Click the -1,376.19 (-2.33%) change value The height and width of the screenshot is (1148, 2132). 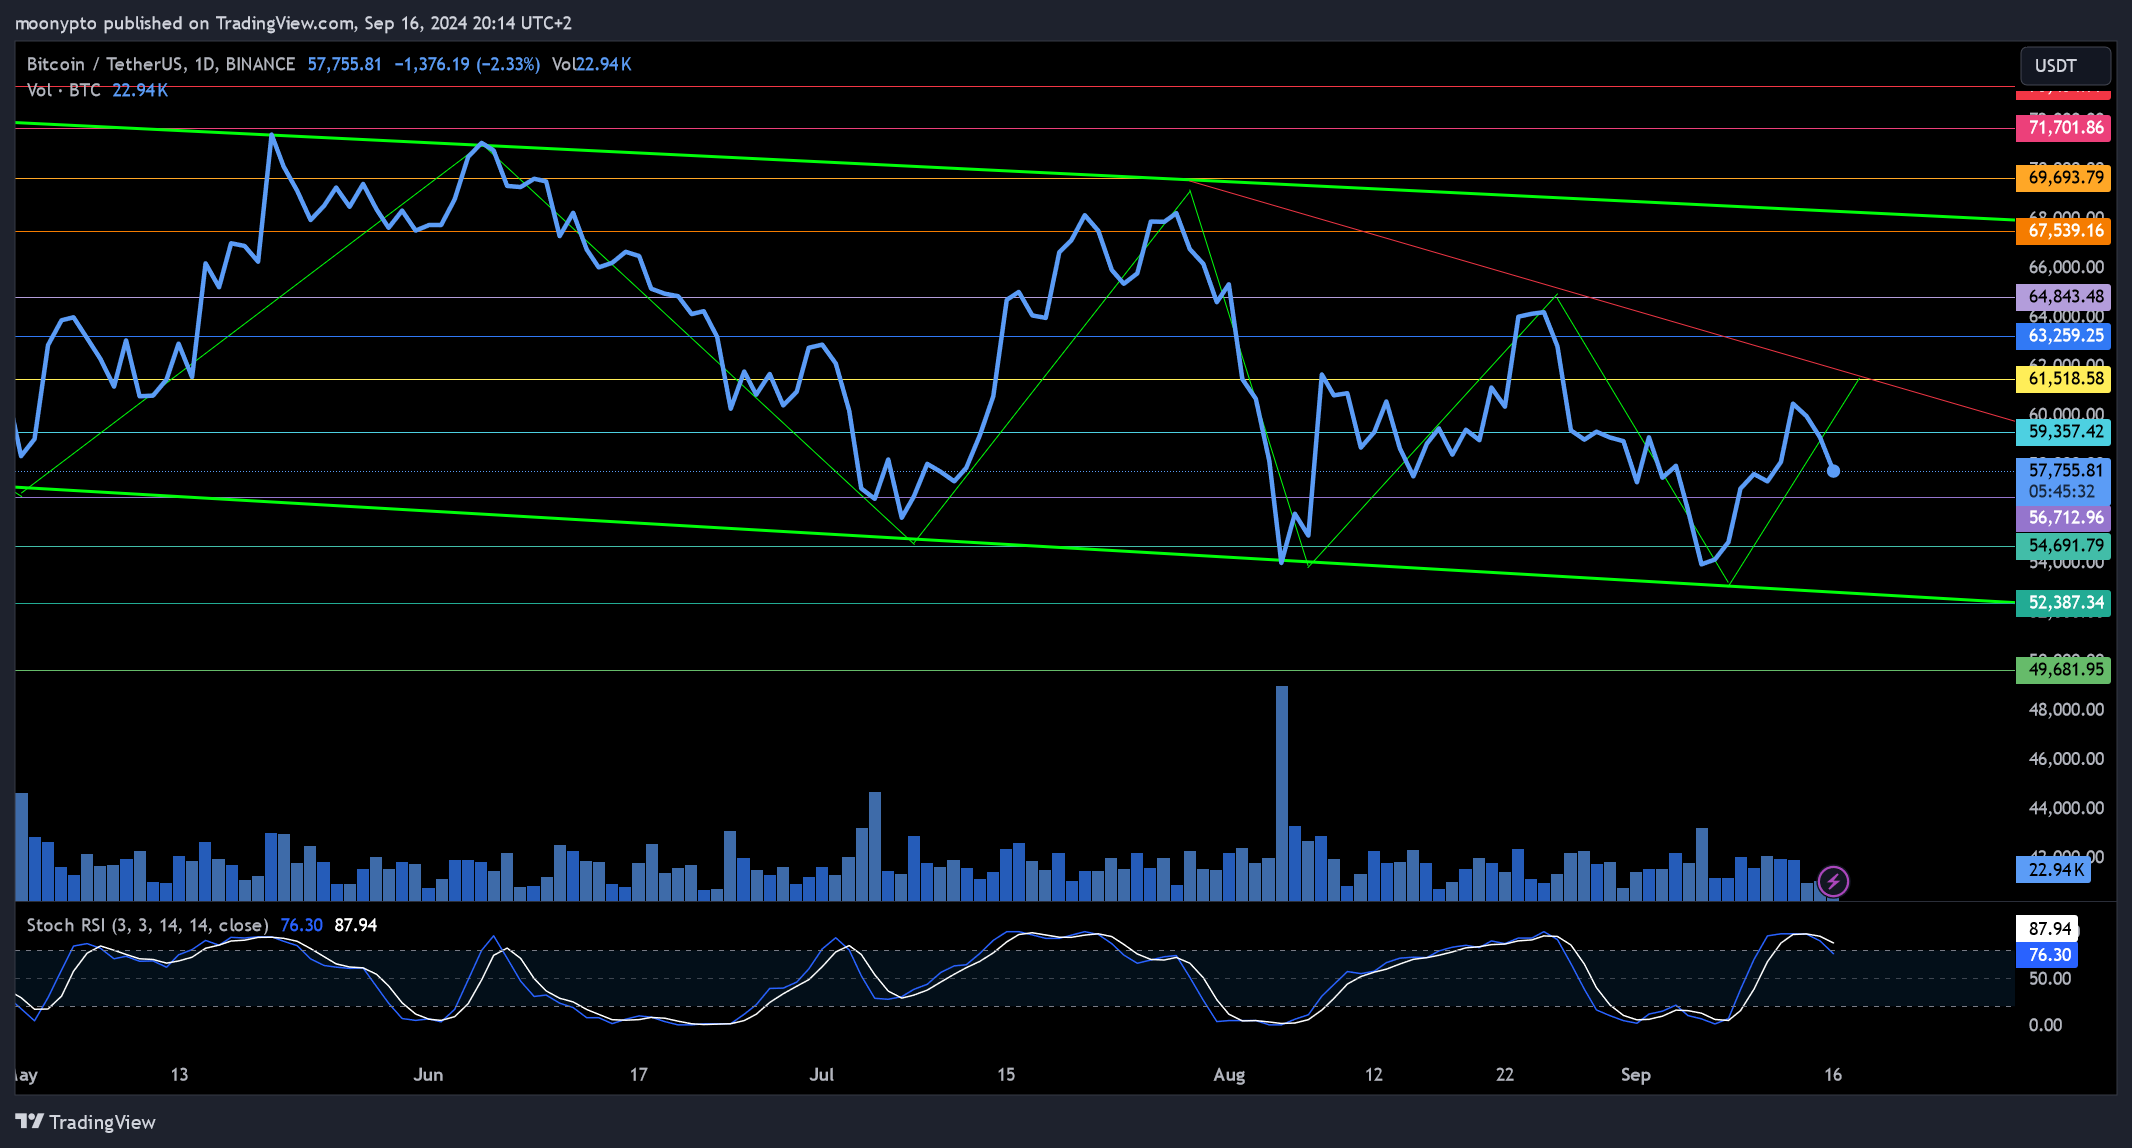467,64
